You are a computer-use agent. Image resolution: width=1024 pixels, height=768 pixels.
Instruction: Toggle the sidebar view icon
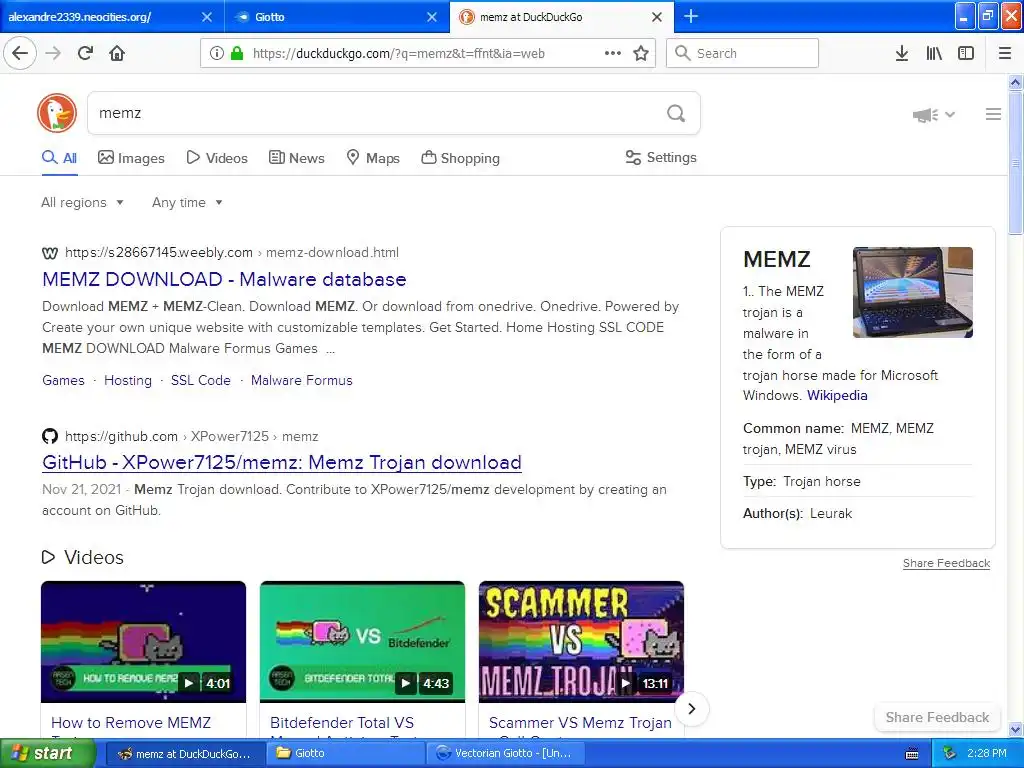(966, 53)
